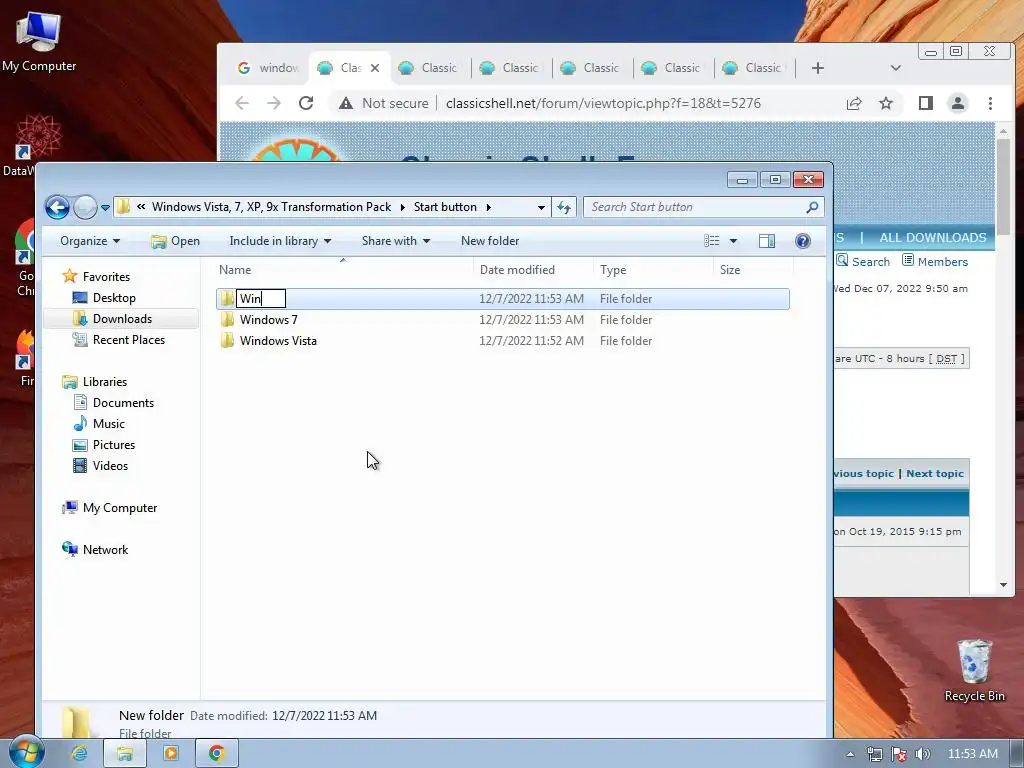1024x768 pixels.
Task: Click the Windows Vista folder icon
Action: pyautogui.click(x=227, y=340)
